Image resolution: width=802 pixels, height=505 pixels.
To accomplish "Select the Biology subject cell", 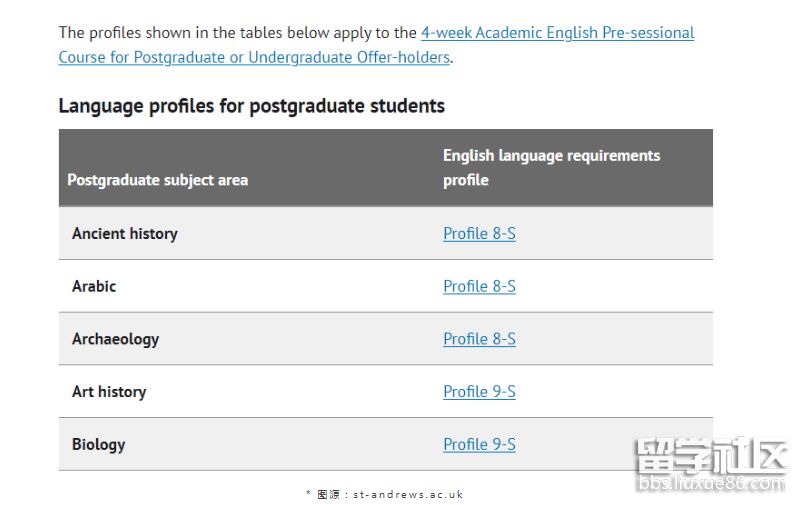I will tap(98, 445).
